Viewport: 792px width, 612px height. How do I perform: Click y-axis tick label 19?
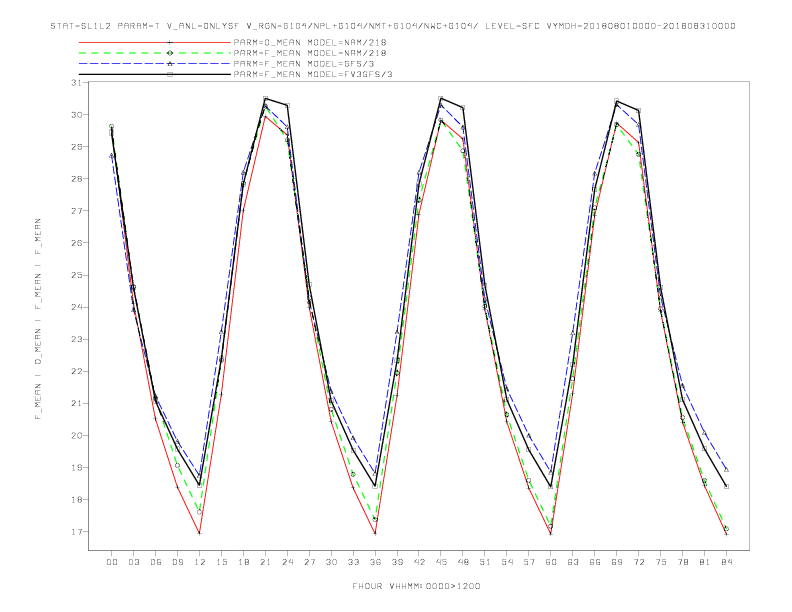[x=76, y=468]
